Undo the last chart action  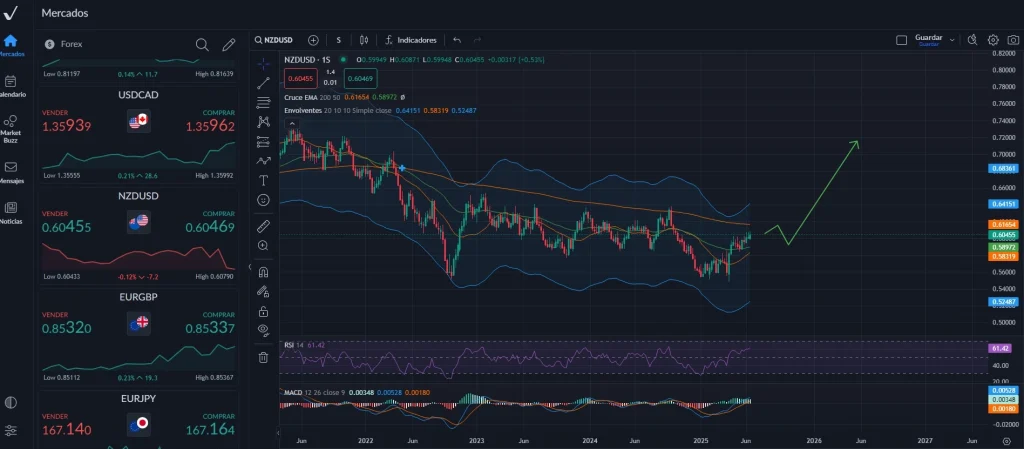pyautogui.click(x=457, y=40)
